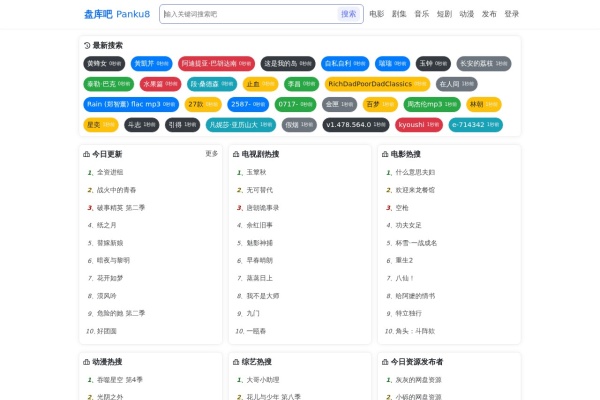The width and height of the screenshot is (600, 400).
Task: Select the 在人间 search tag
Action: (457, 84)
